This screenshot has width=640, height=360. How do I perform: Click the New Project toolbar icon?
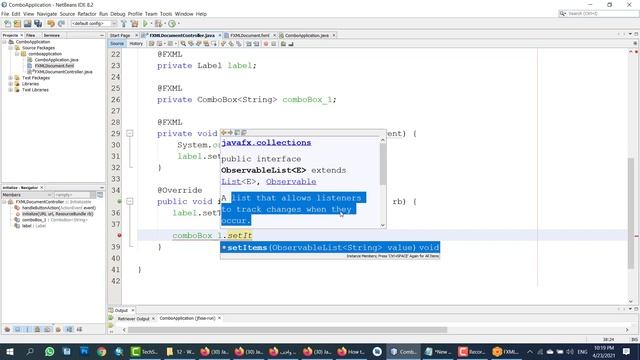click(18, 24)
